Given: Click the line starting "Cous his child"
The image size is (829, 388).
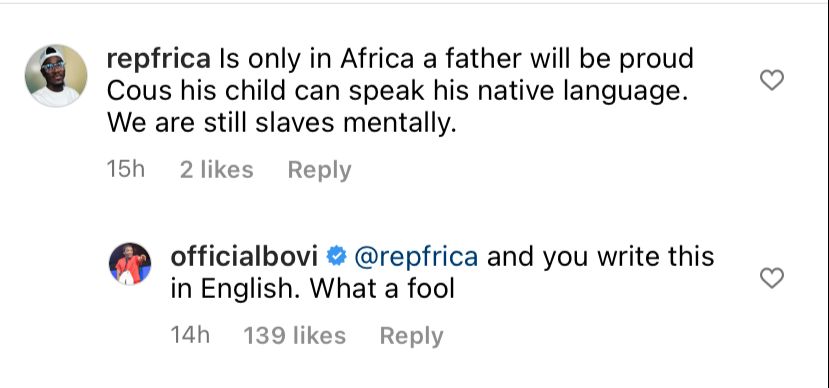Looking at the screenshot, I should pyautogui.click(x=398, y=91).
